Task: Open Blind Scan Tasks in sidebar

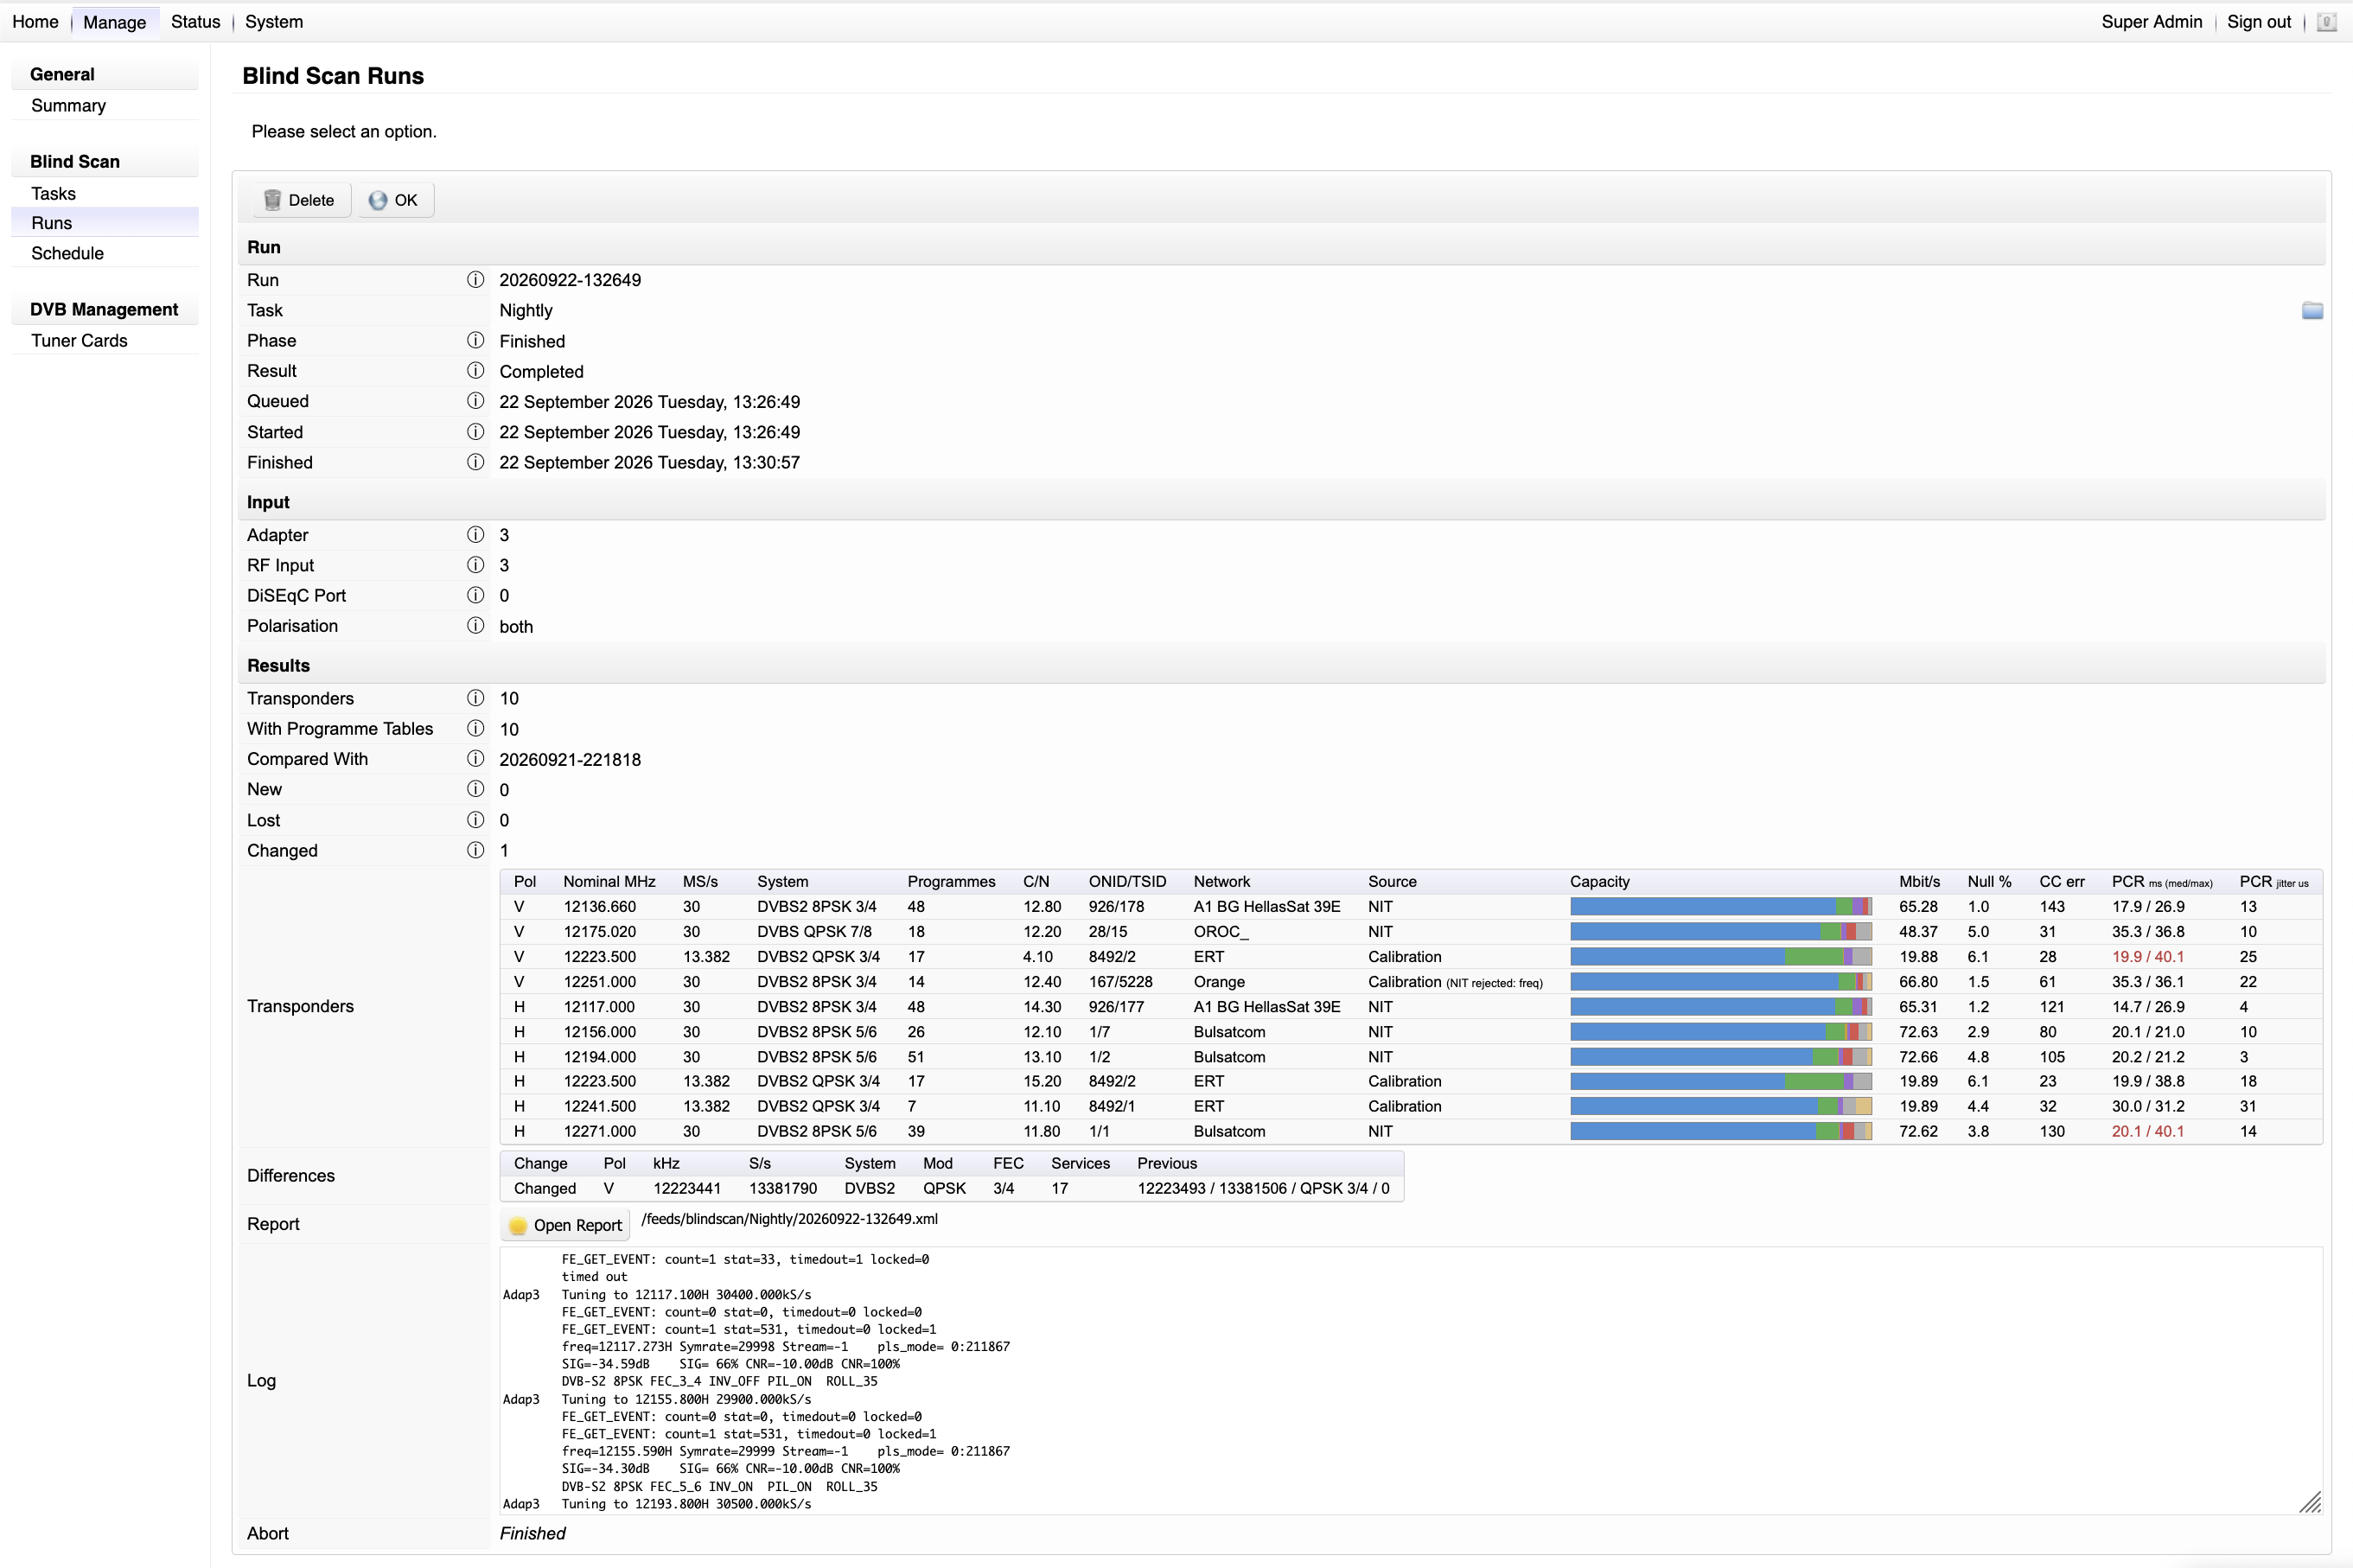Action: pos(104,193)
